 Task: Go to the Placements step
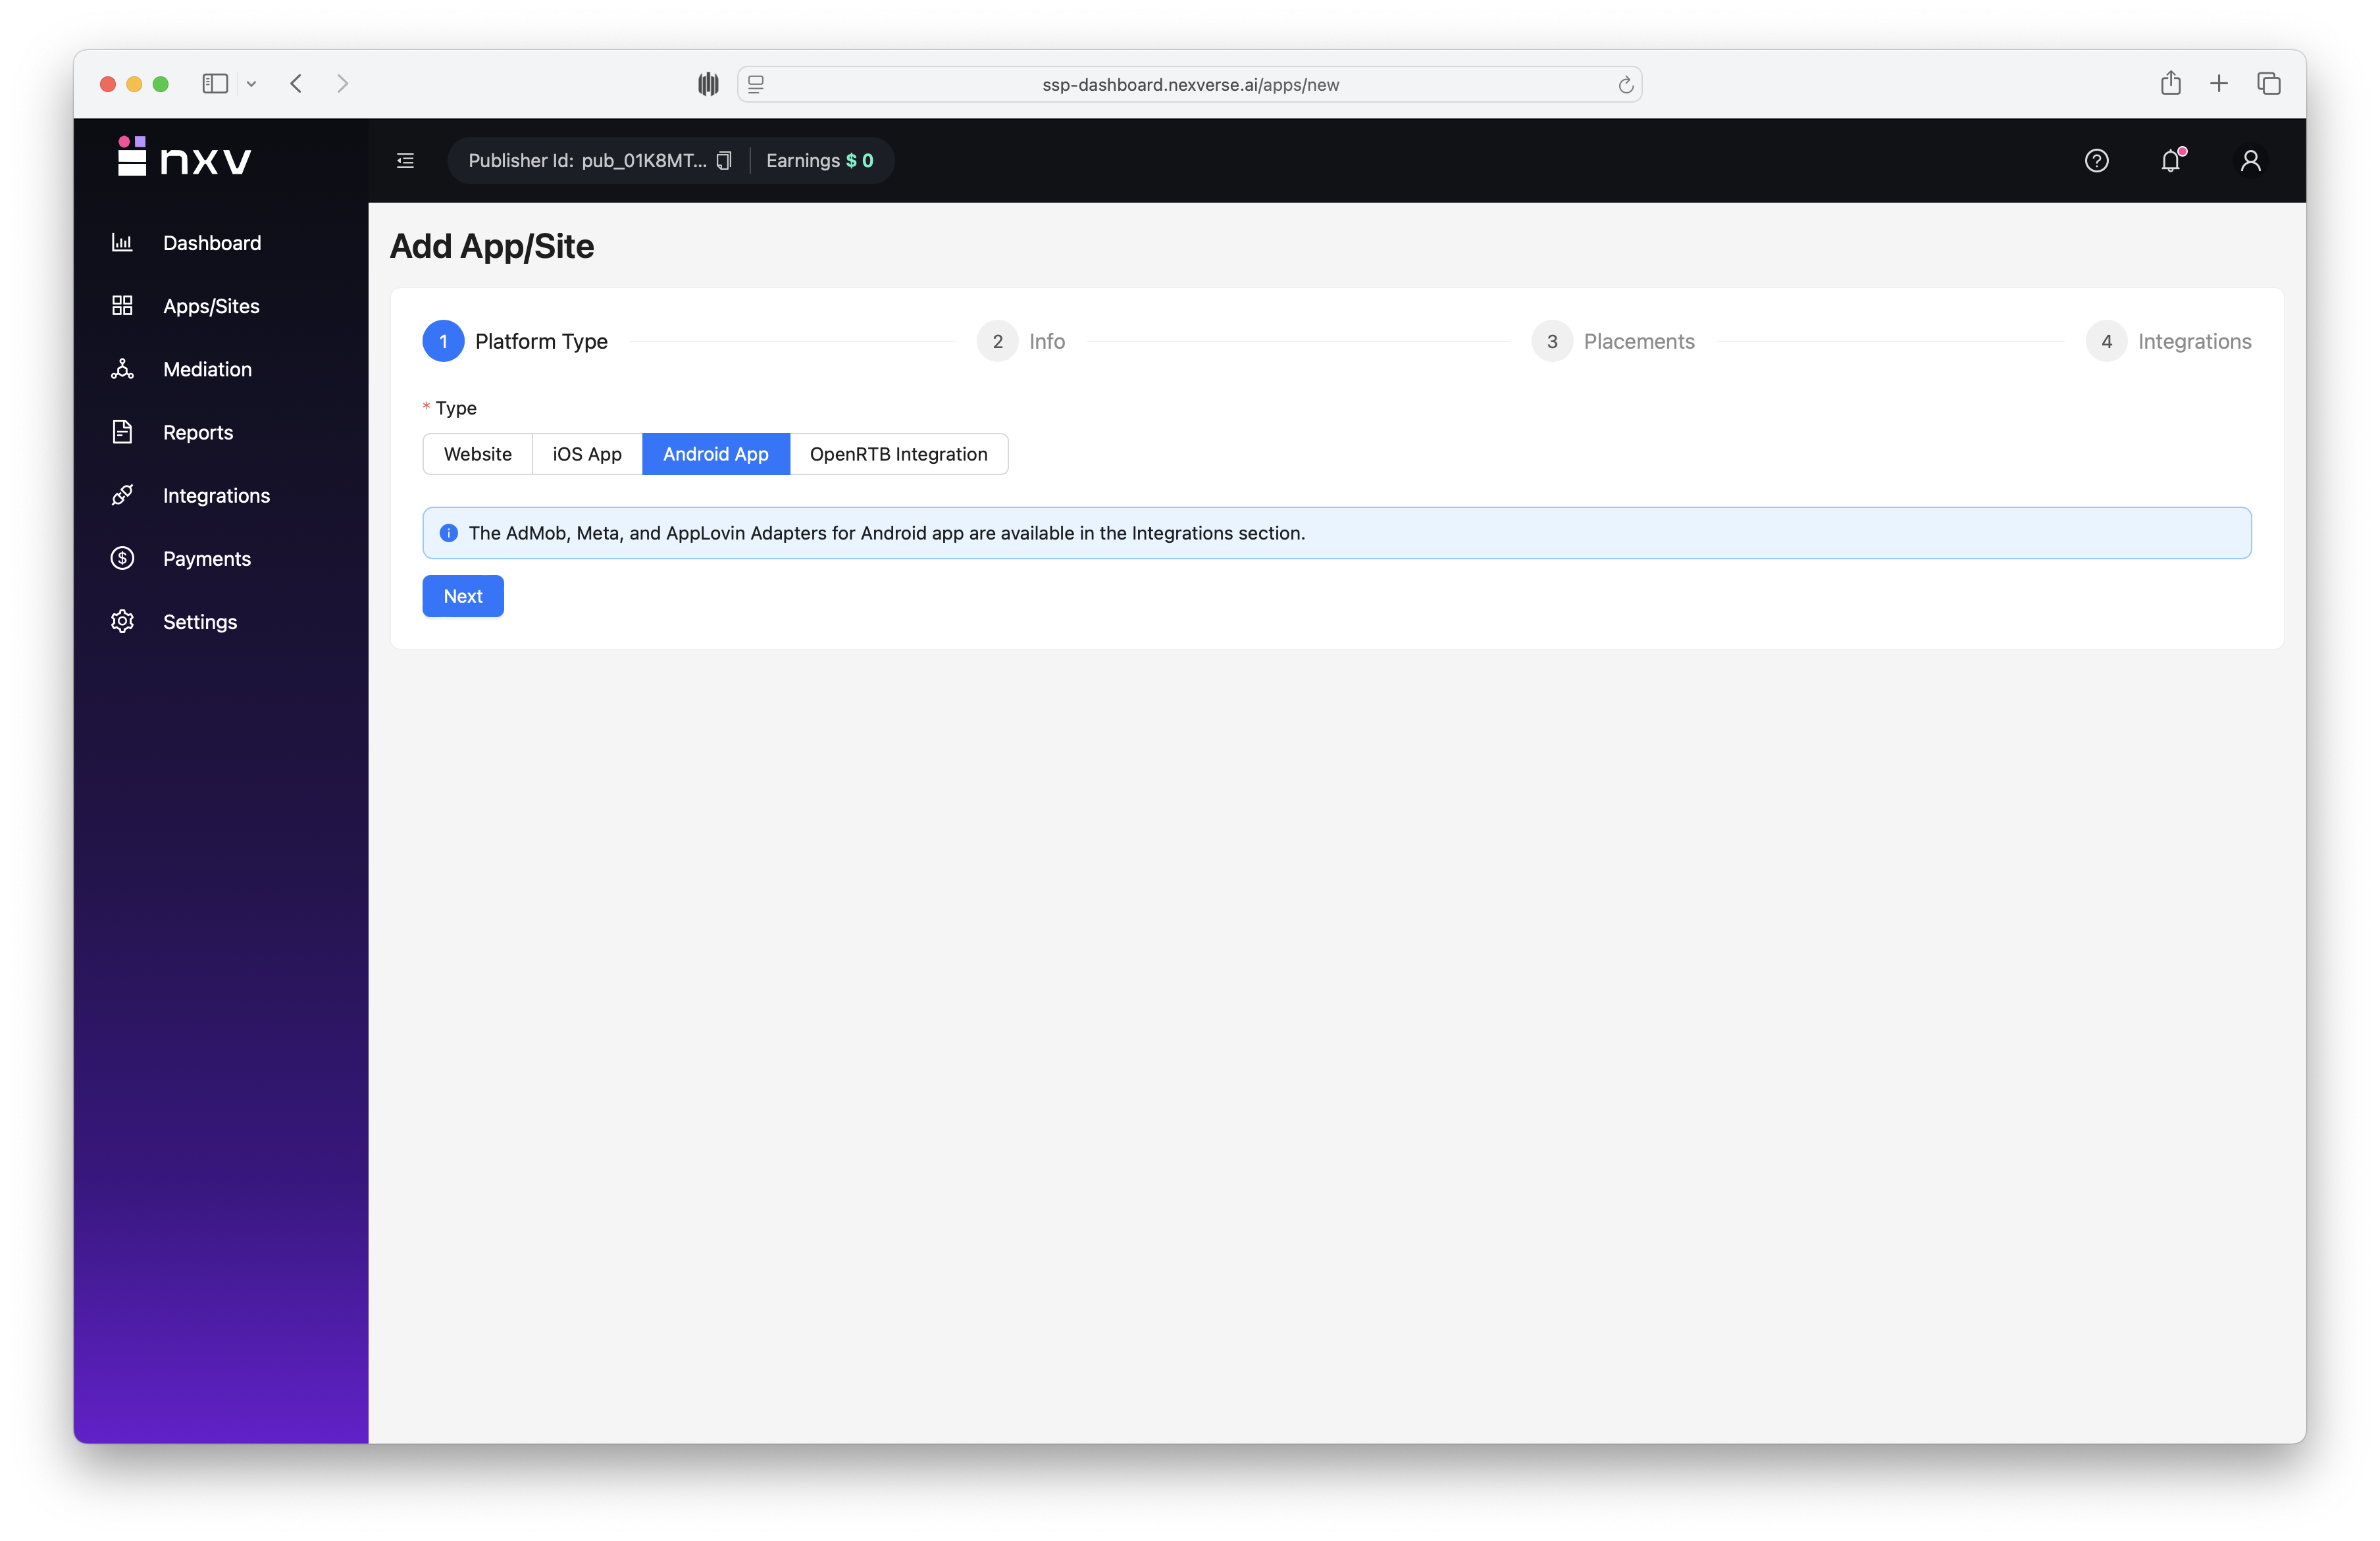tap(1639, 341)
